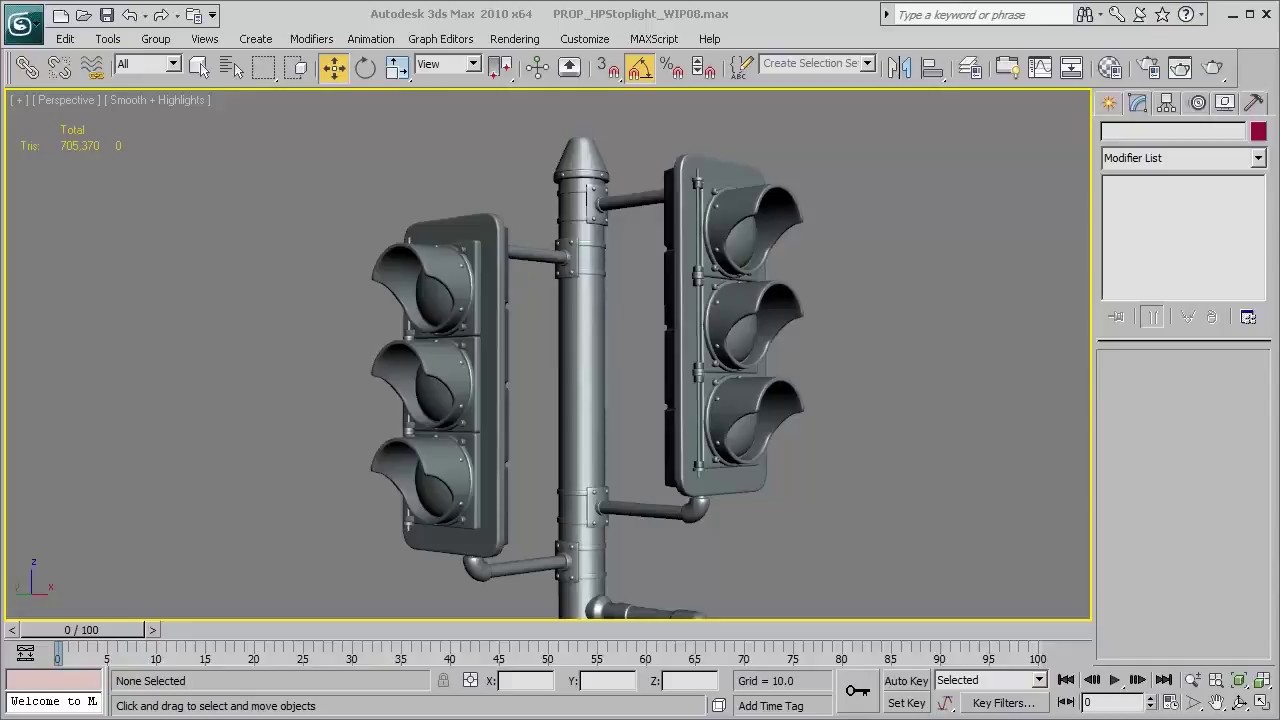Click Bind to Space Warp icon
This screenshot has height=720, width=1280.
(92, 68)
